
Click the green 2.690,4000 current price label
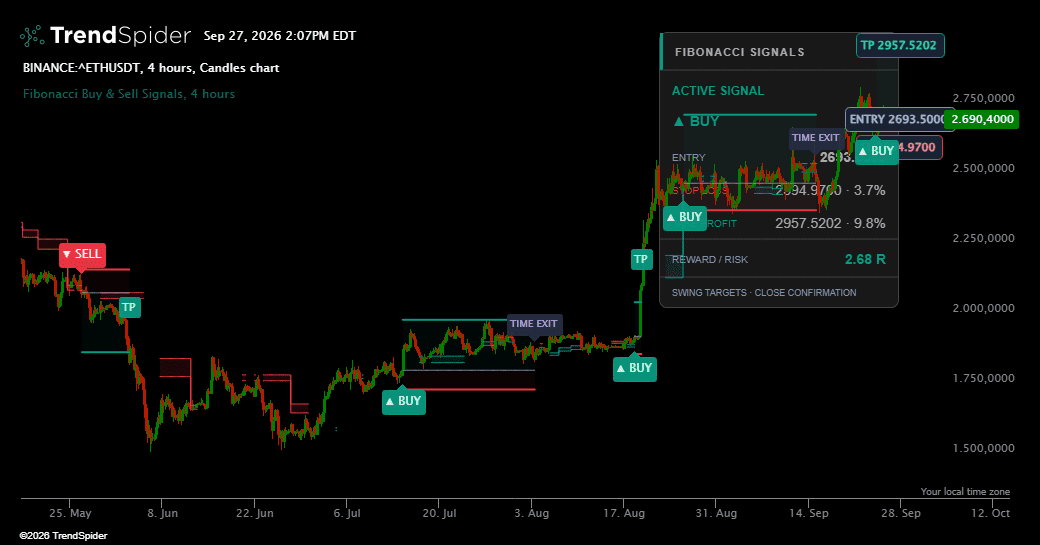tap(982, 119)
